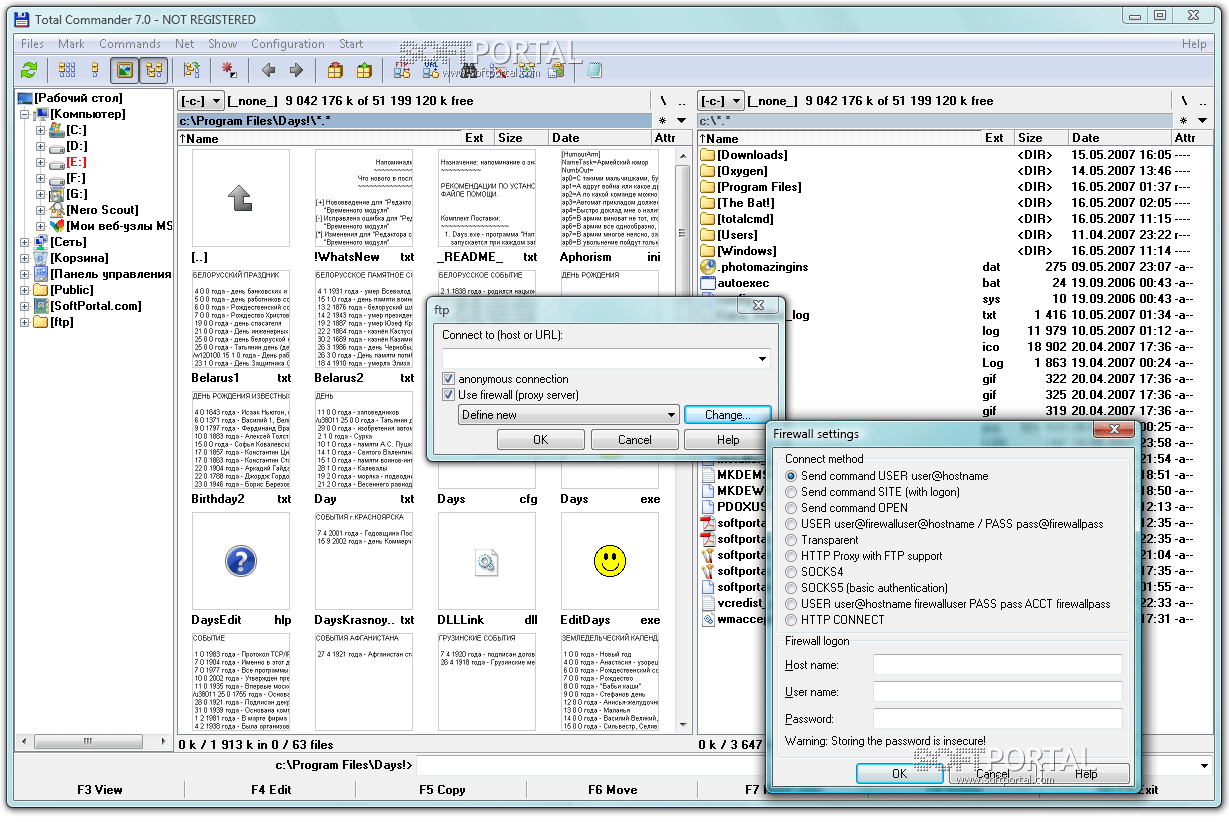Switch to thumbnail view toolbar icon

(x=124, y=70)
